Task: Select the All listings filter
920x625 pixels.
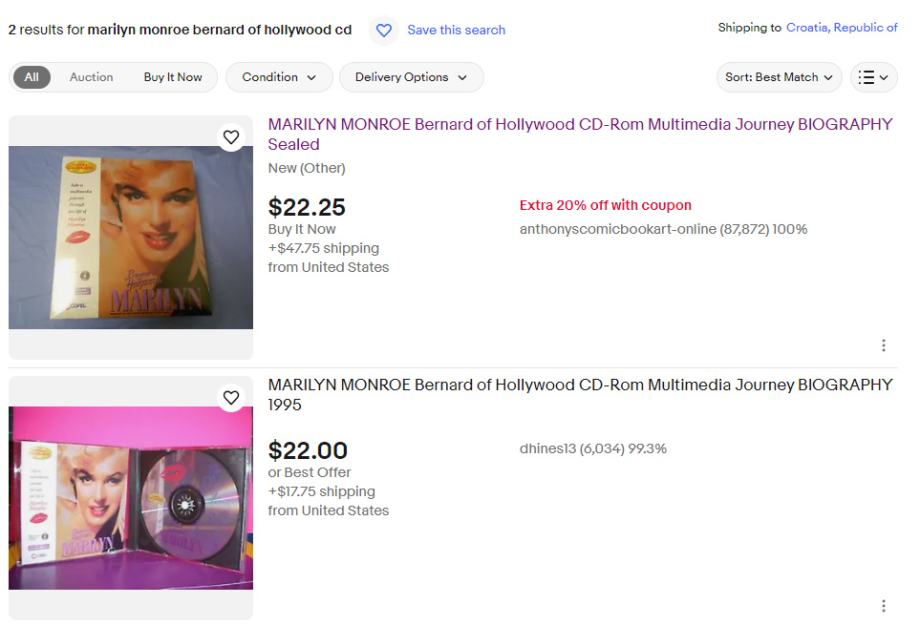Action: click(31, 77)
